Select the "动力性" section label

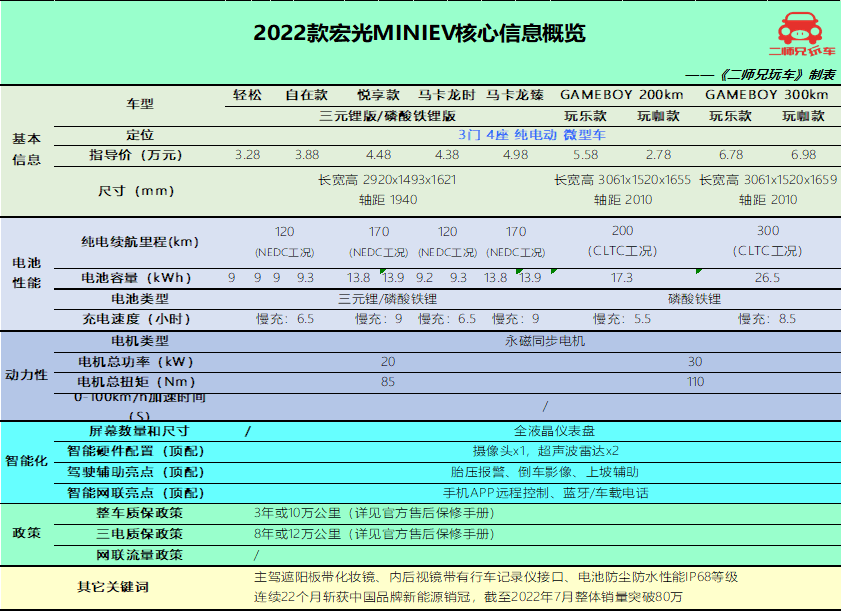point(26,375)
